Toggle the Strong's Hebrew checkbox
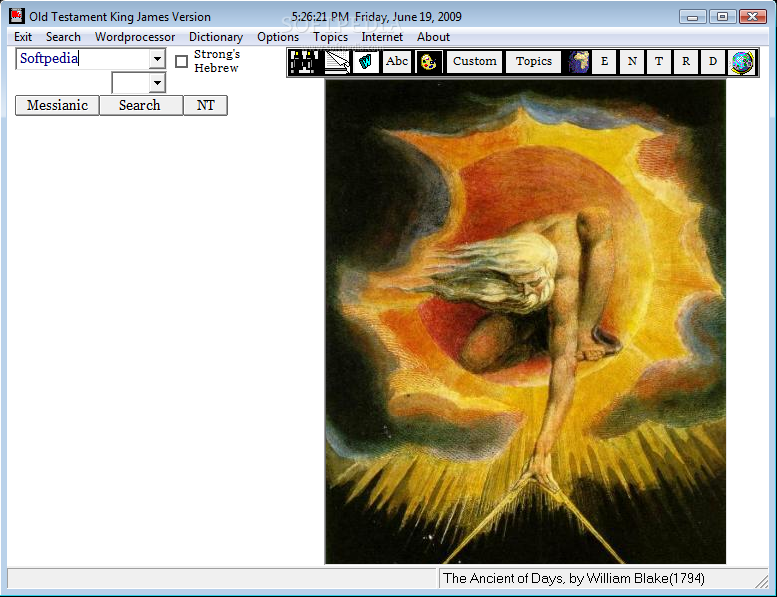777x597 pixels. pyautogui.click(x=181, y=61)
